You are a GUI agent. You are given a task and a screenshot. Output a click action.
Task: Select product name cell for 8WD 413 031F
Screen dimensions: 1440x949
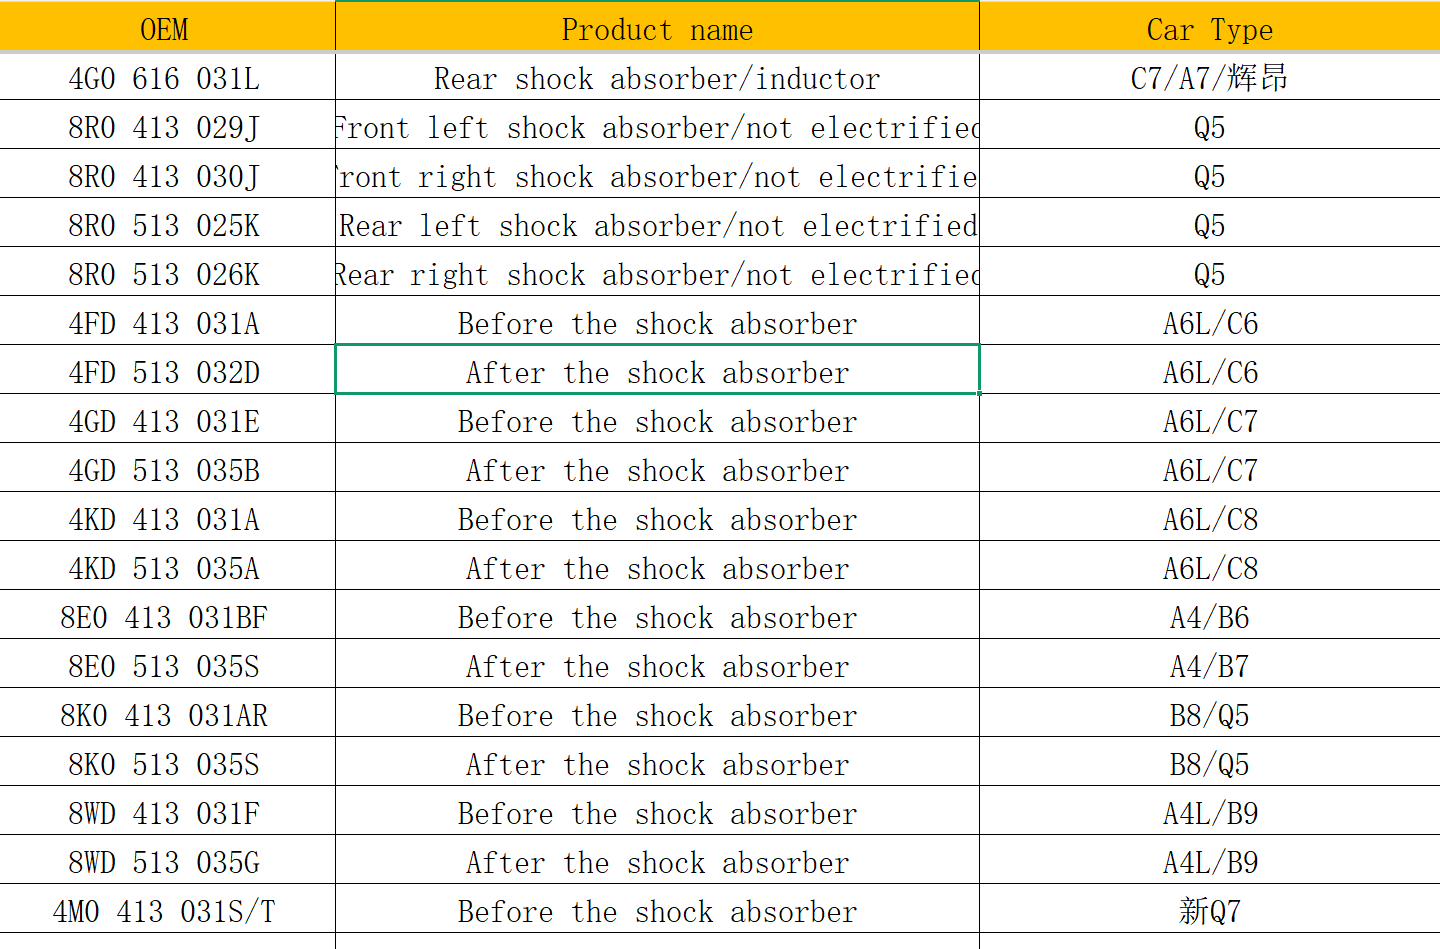pos(657,813)
